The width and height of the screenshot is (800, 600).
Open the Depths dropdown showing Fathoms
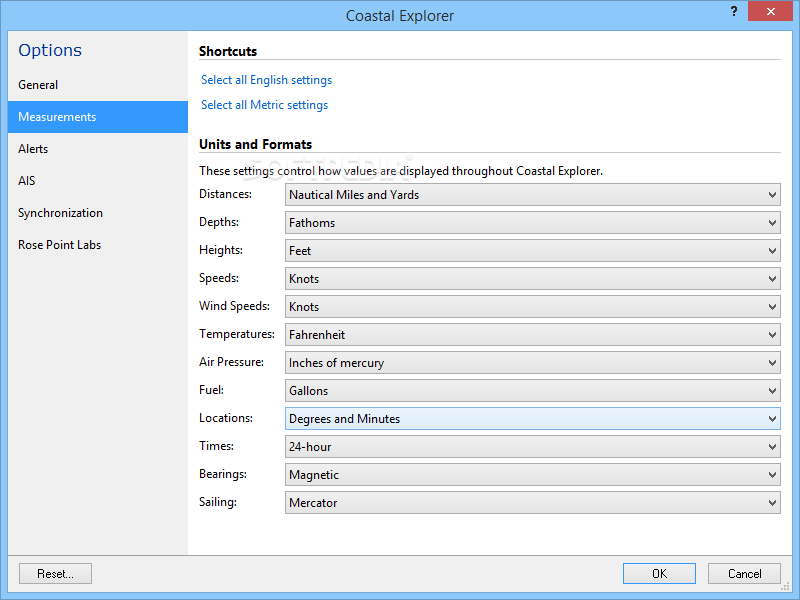(533, 223)
